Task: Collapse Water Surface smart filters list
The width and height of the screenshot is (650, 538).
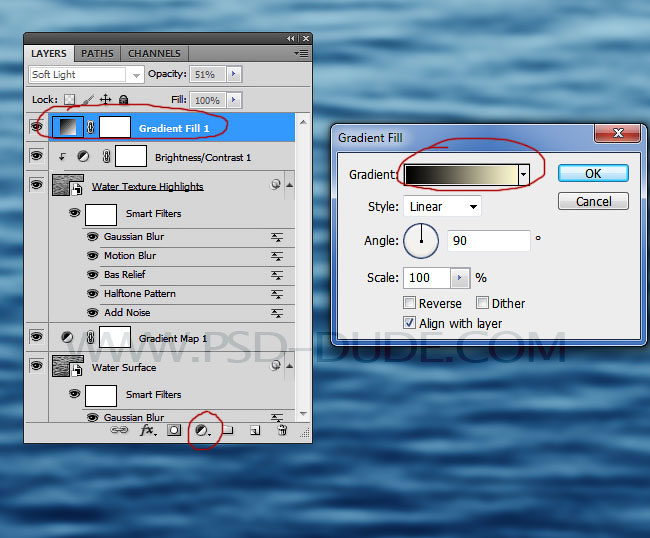Action: [x=290, y=366]
